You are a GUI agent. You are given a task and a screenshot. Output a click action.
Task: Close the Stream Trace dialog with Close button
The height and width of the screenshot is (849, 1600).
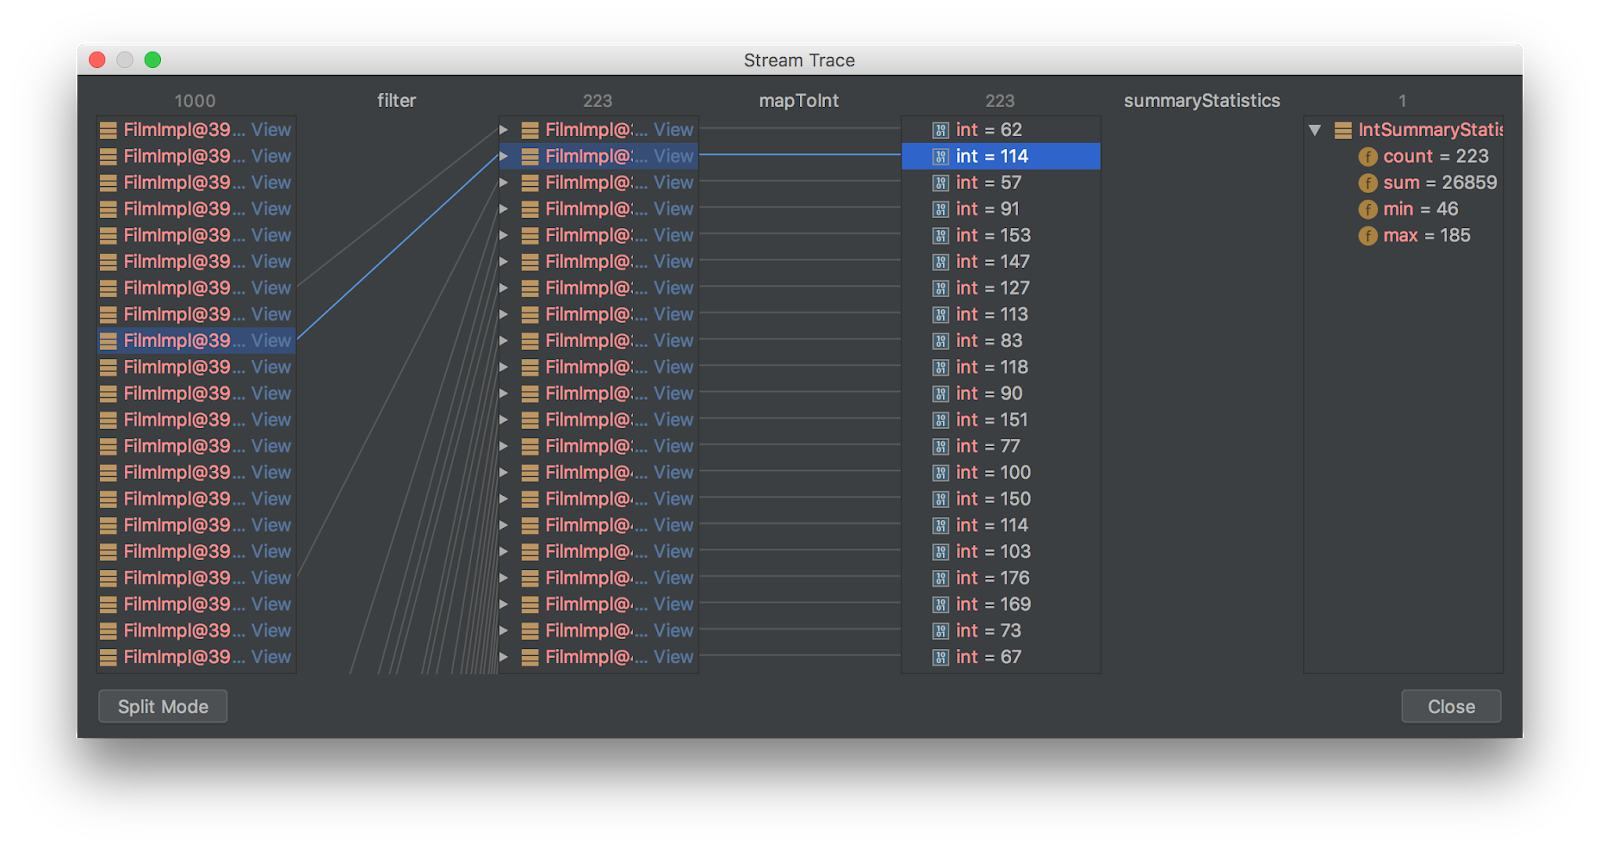[x=1451, y=706]
